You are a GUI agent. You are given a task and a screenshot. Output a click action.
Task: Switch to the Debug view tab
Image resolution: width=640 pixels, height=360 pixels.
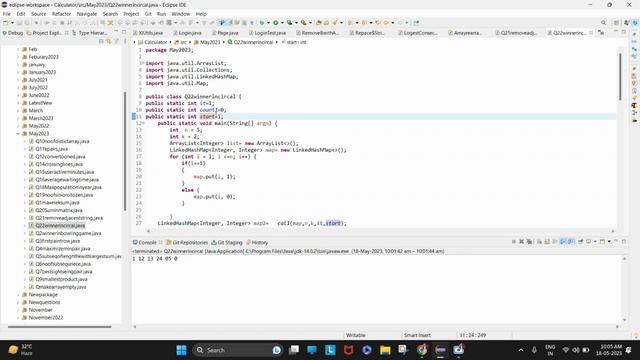coord(12,33)
